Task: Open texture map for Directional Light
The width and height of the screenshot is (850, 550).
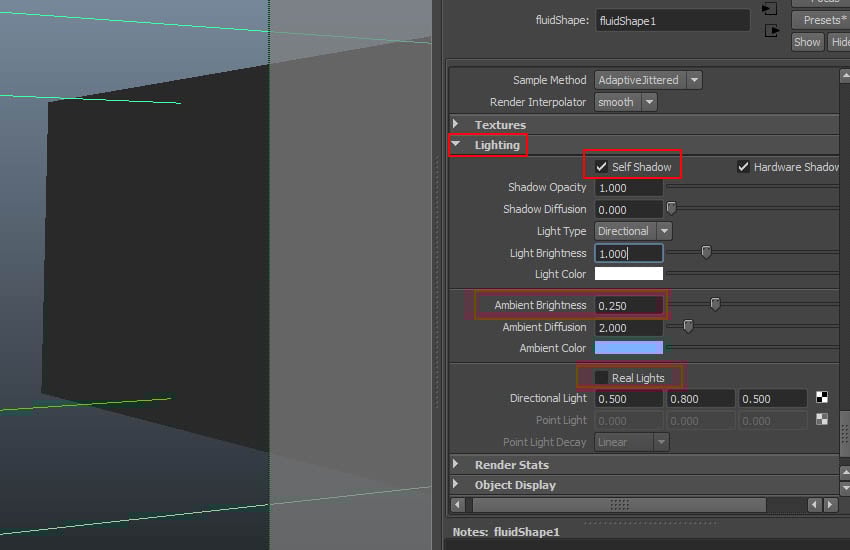Action: pos(822,398)
